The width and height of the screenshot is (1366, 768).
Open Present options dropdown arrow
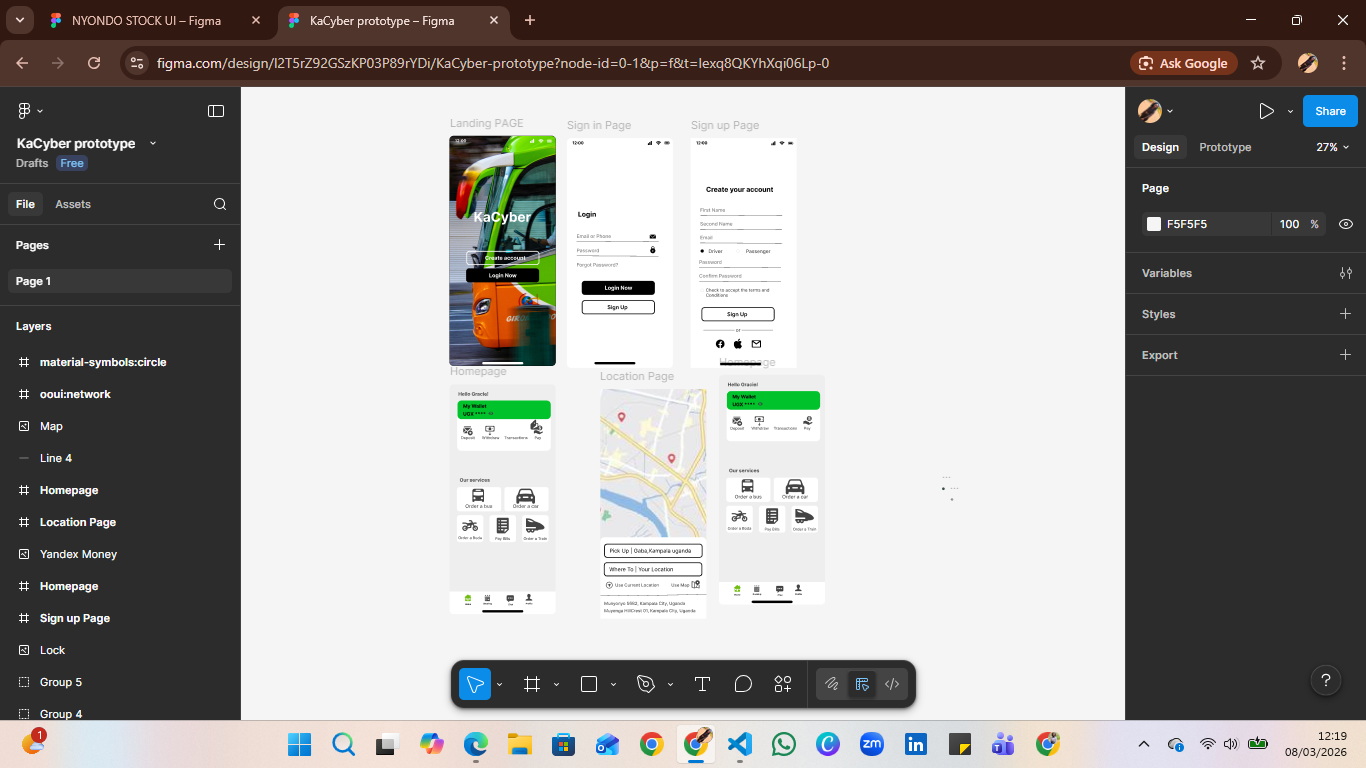point(1290,111)
